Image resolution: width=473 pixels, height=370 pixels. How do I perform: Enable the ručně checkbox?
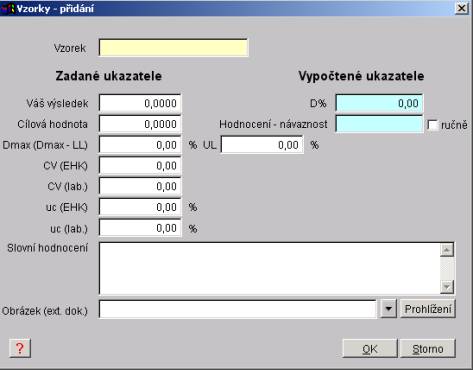tap(433, 125)
